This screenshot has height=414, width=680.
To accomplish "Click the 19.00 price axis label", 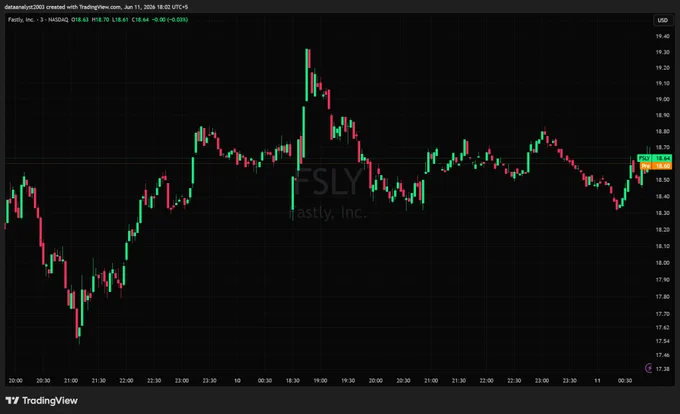I will point(662,99).
